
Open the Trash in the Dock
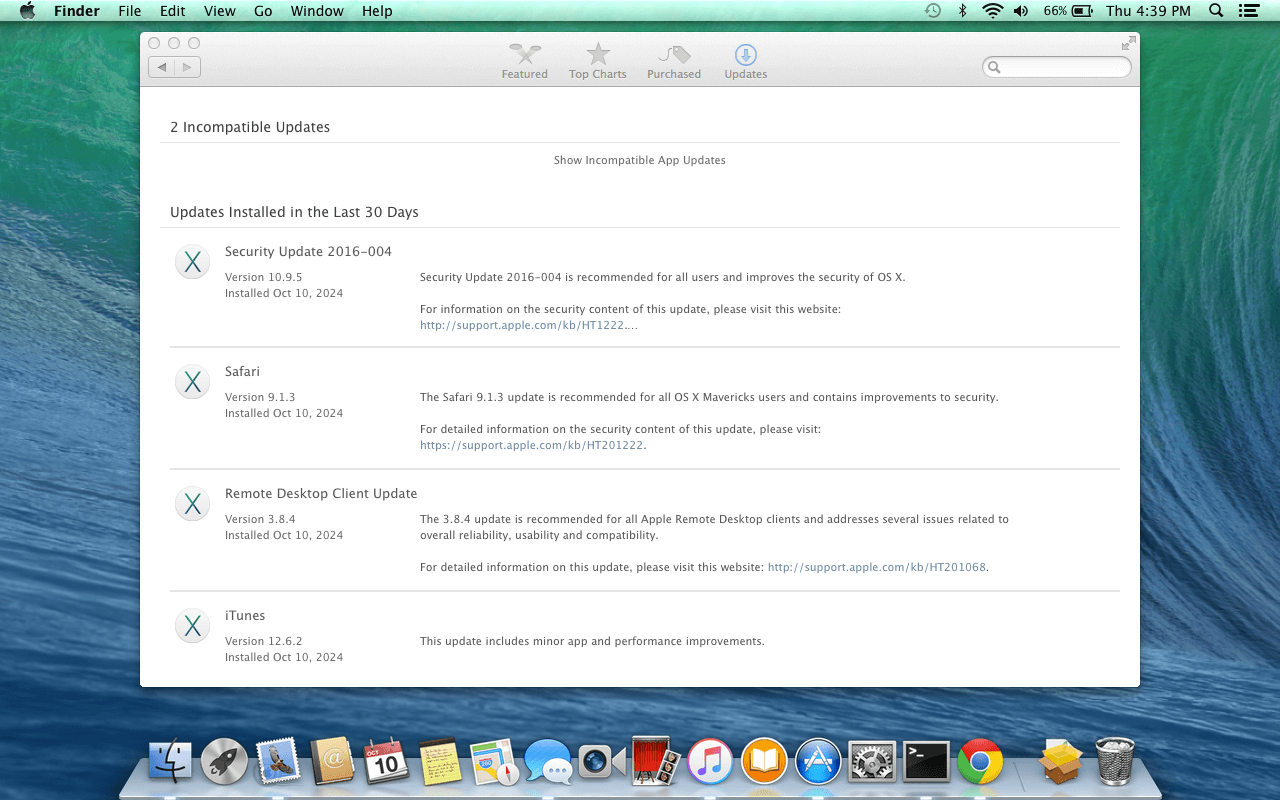point(1115,762)
